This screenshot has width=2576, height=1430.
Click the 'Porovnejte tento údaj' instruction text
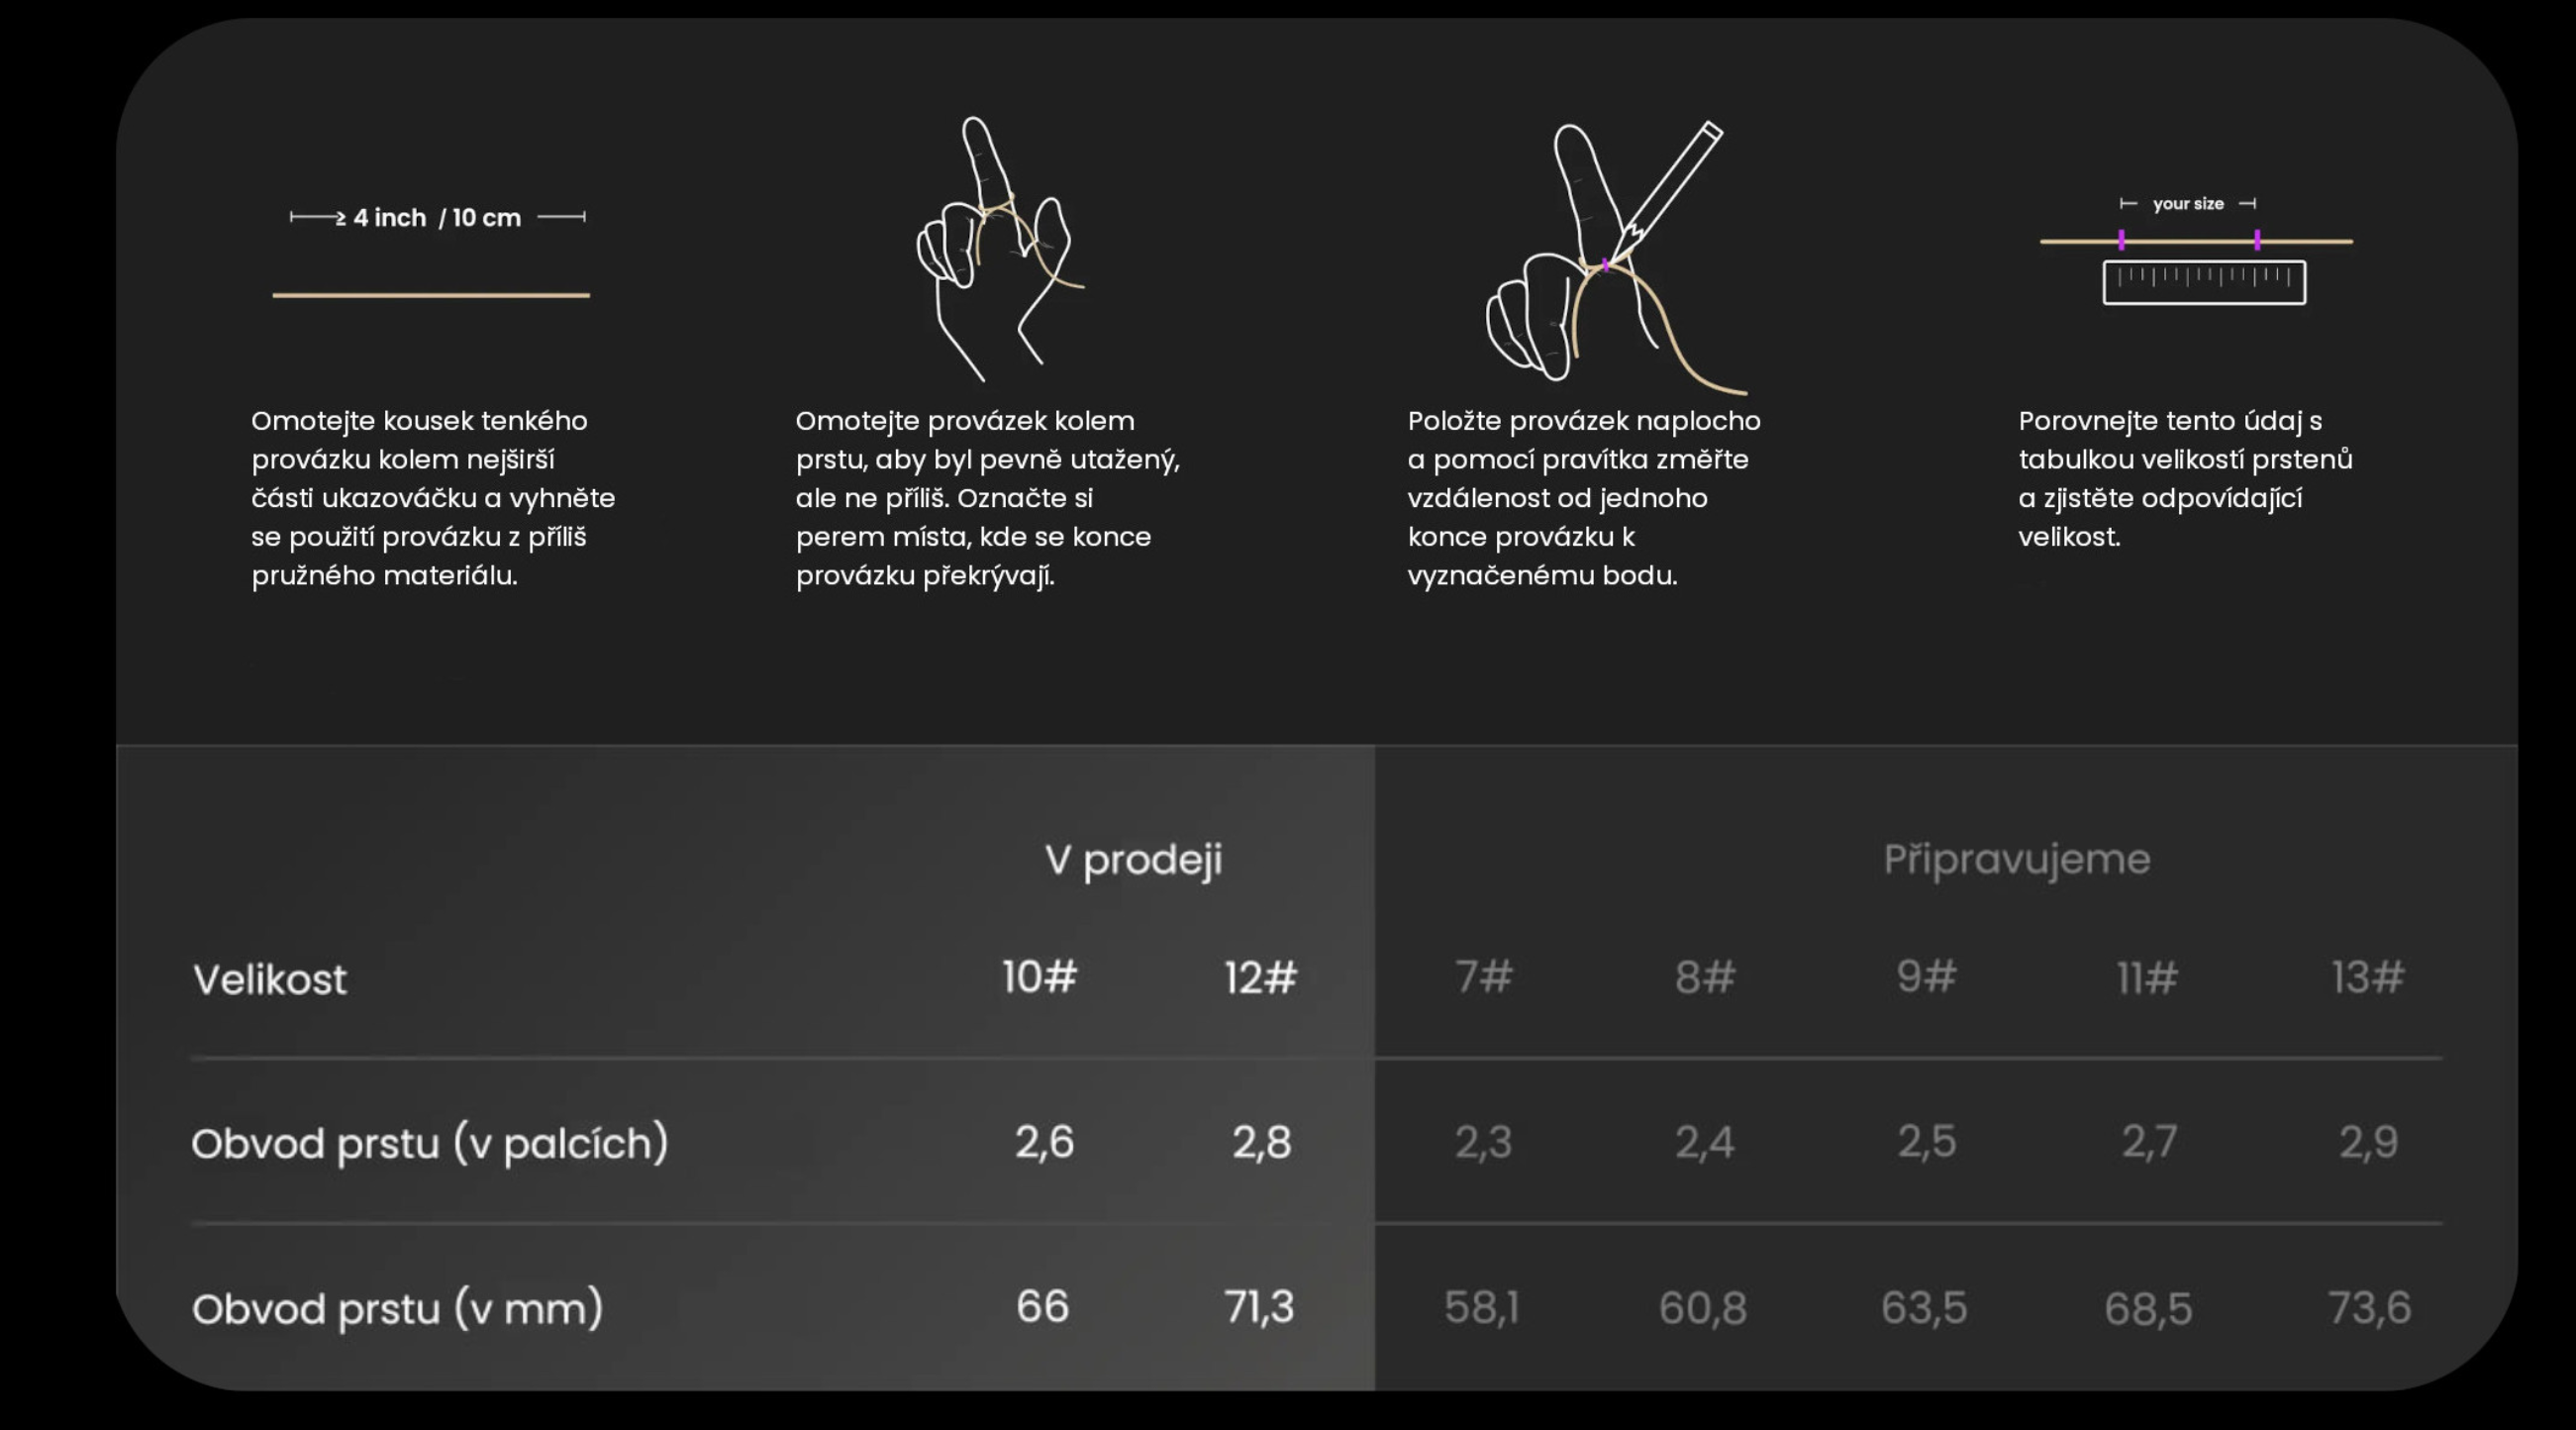pyautogui.click(x=2185, y=478)
